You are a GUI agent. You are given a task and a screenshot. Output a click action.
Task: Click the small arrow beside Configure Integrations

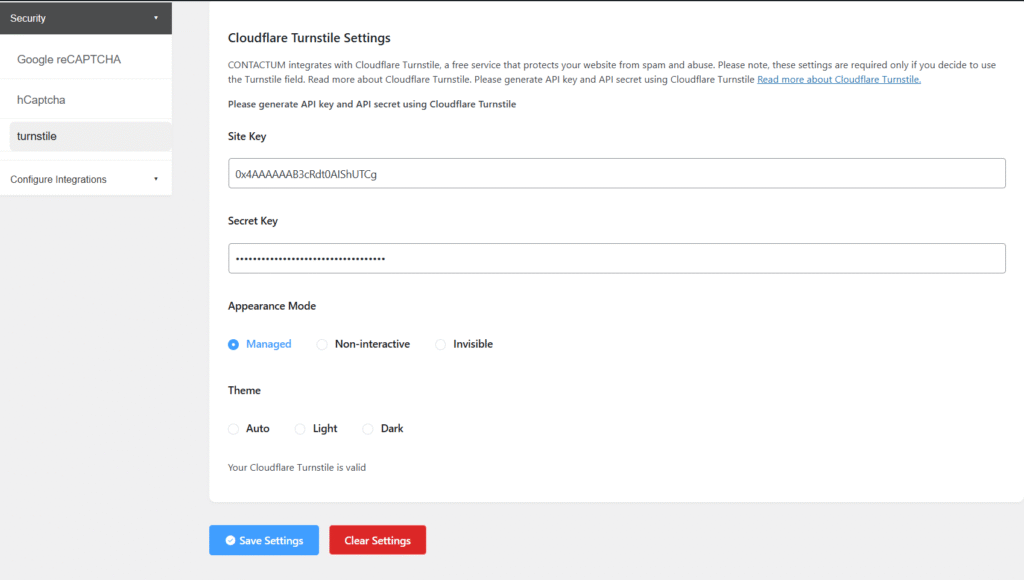156,179
